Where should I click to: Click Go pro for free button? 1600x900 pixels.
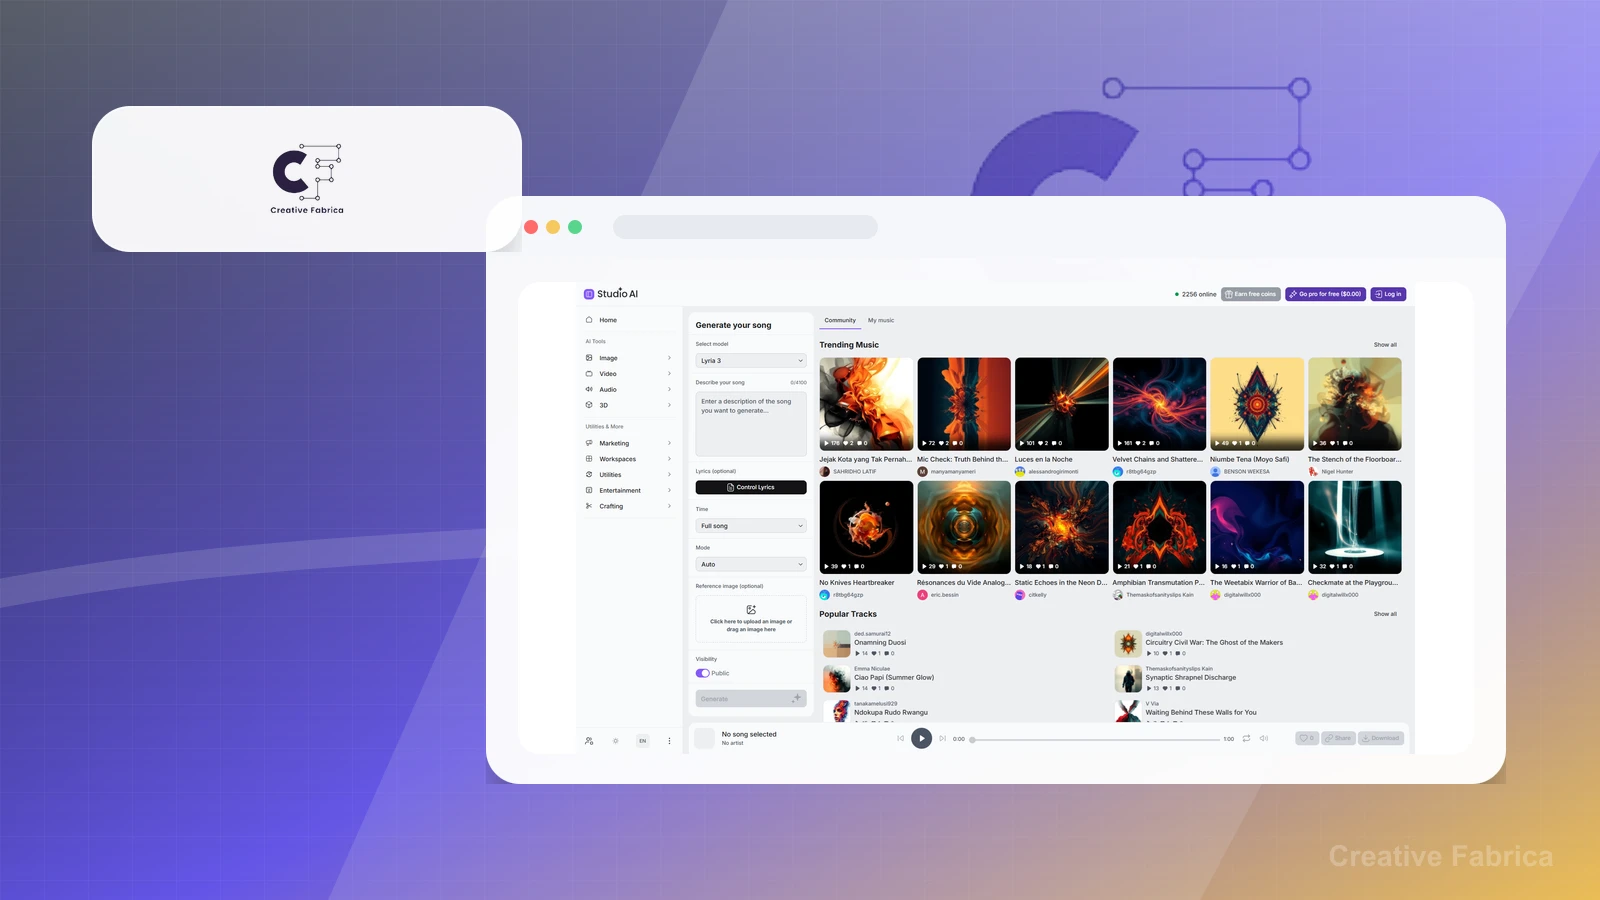pyautogui.click(x=1325, y=294)
